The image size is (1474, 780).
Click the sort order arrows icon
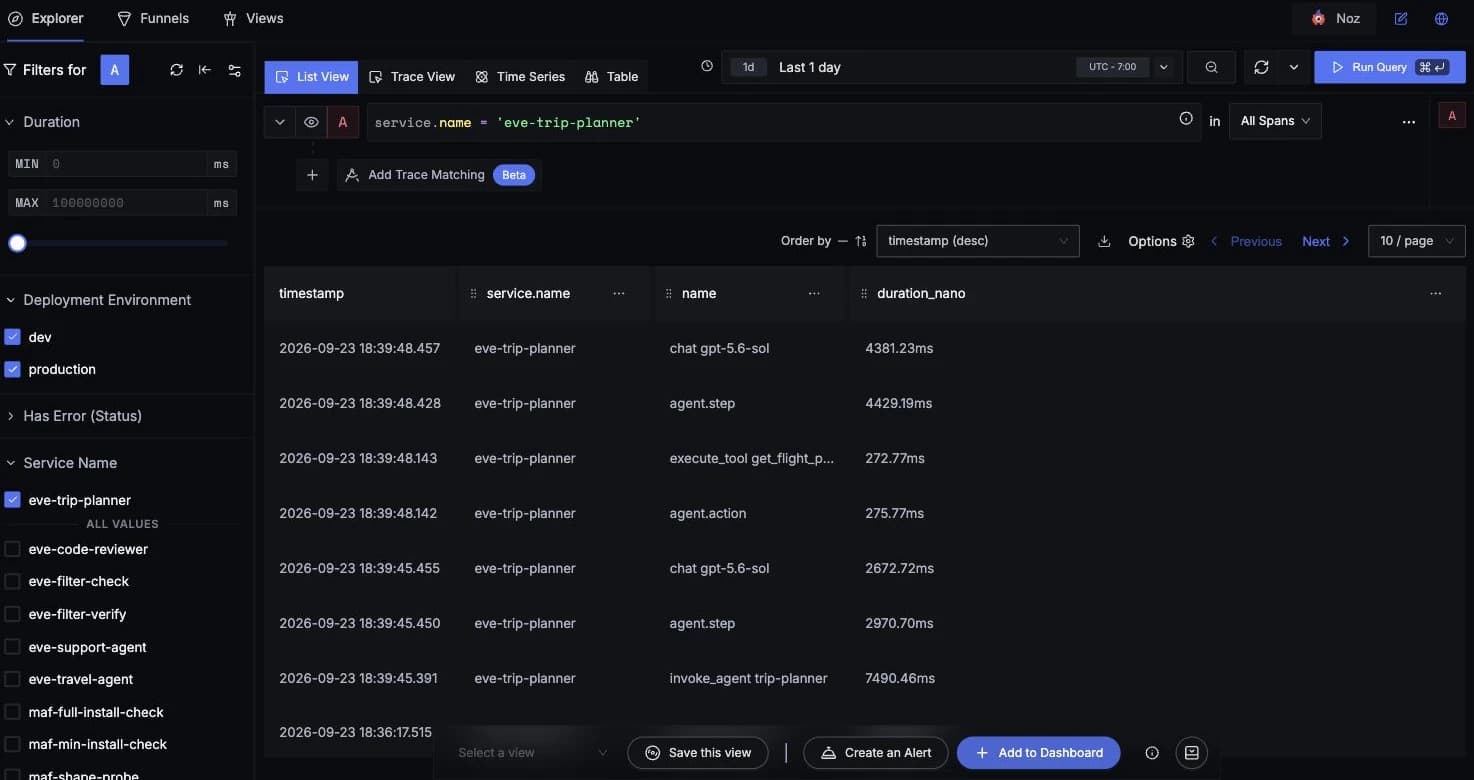click(x=861, y=241)
